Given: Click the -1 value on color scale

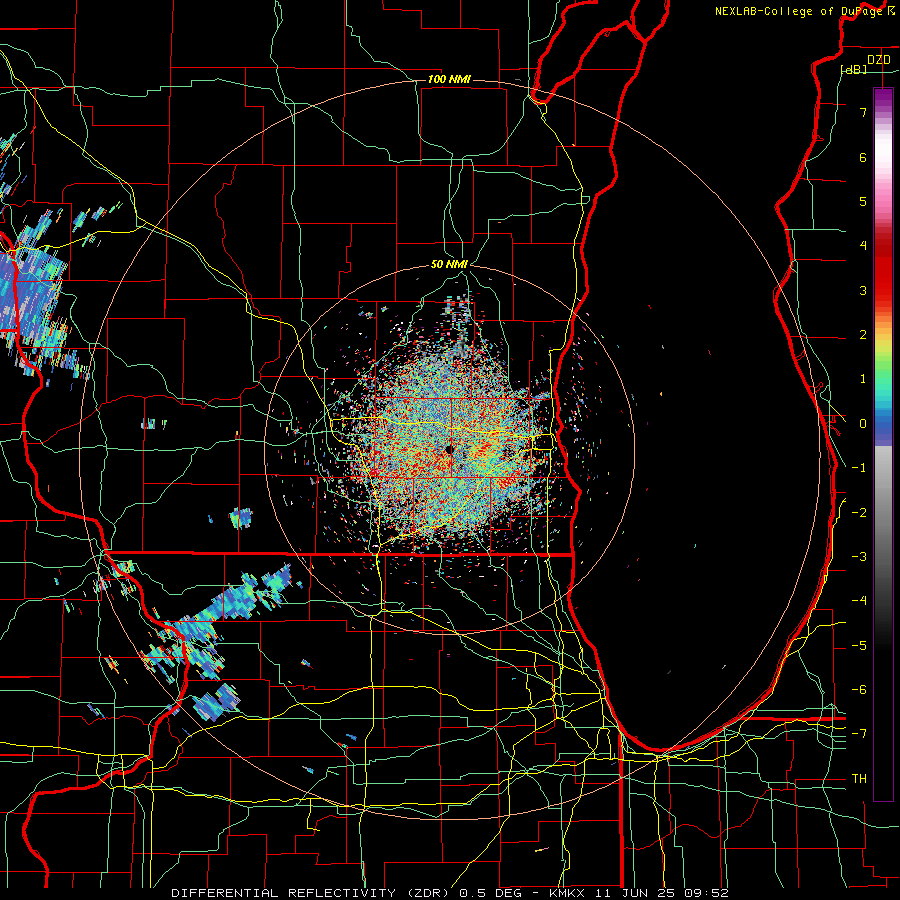Looking at the screenshot, I should click(859, 468).
